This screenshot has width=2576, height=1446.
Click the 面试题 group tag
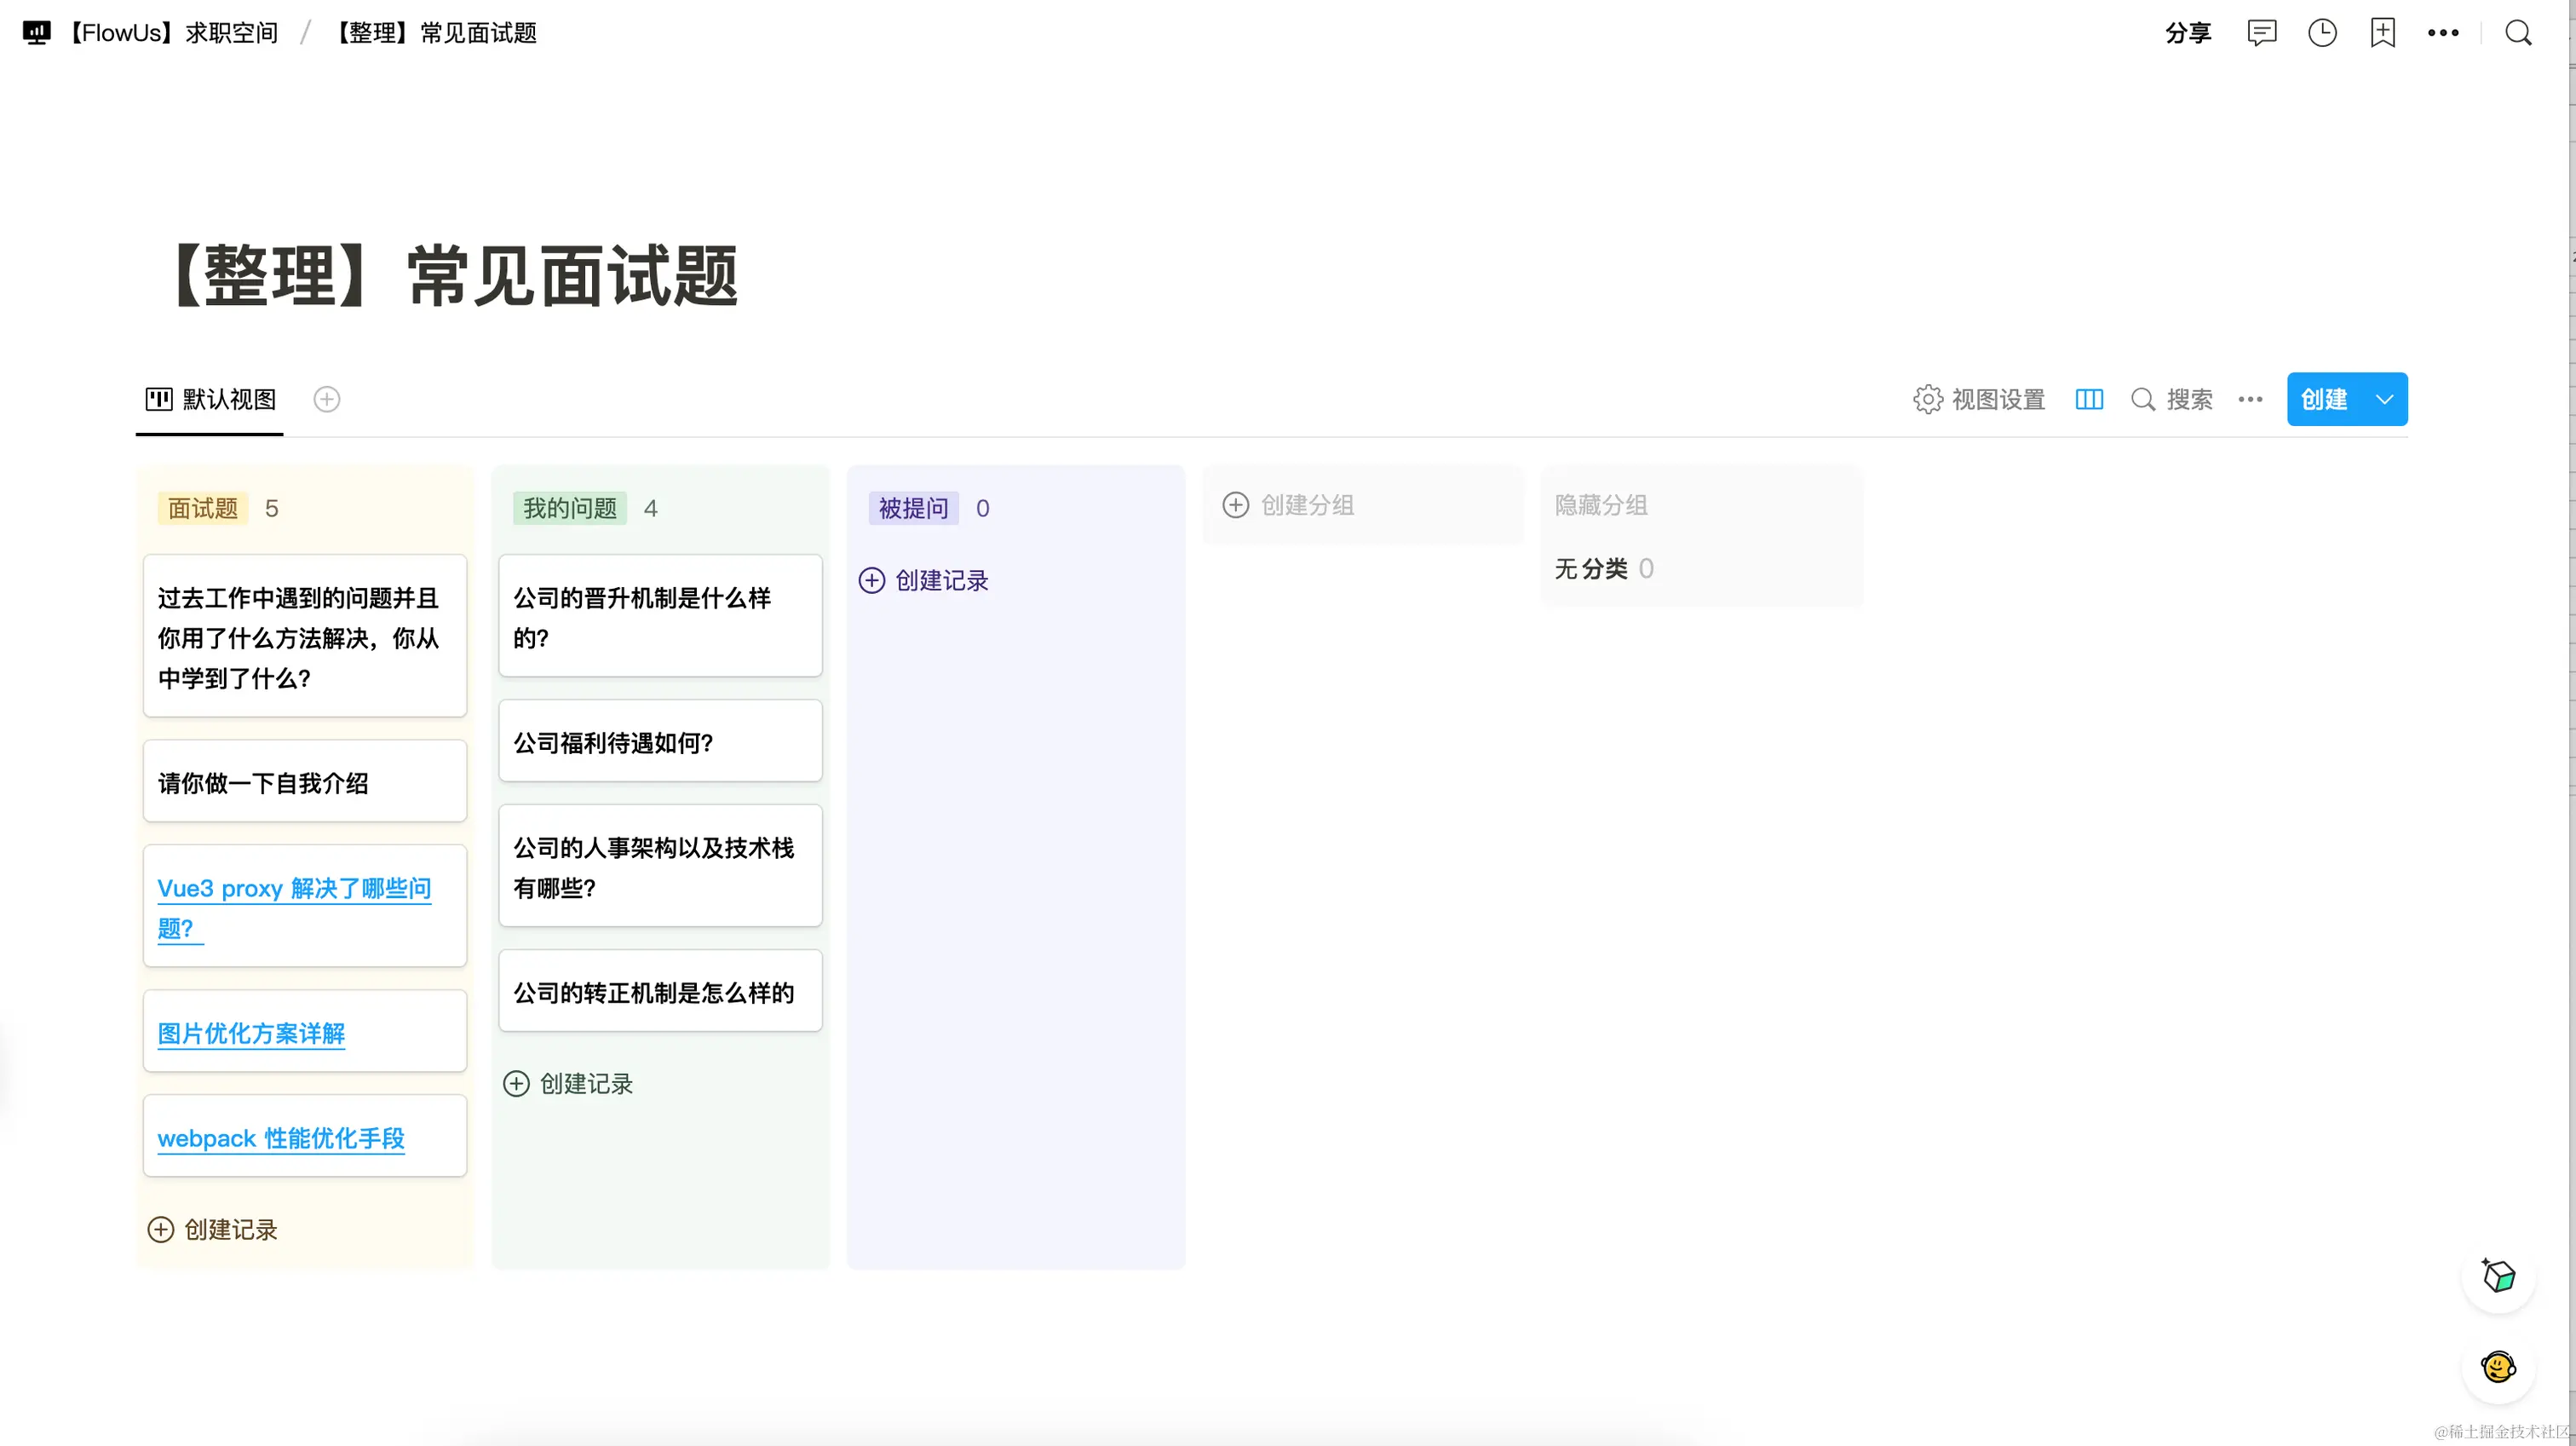[x=203, y=508]
